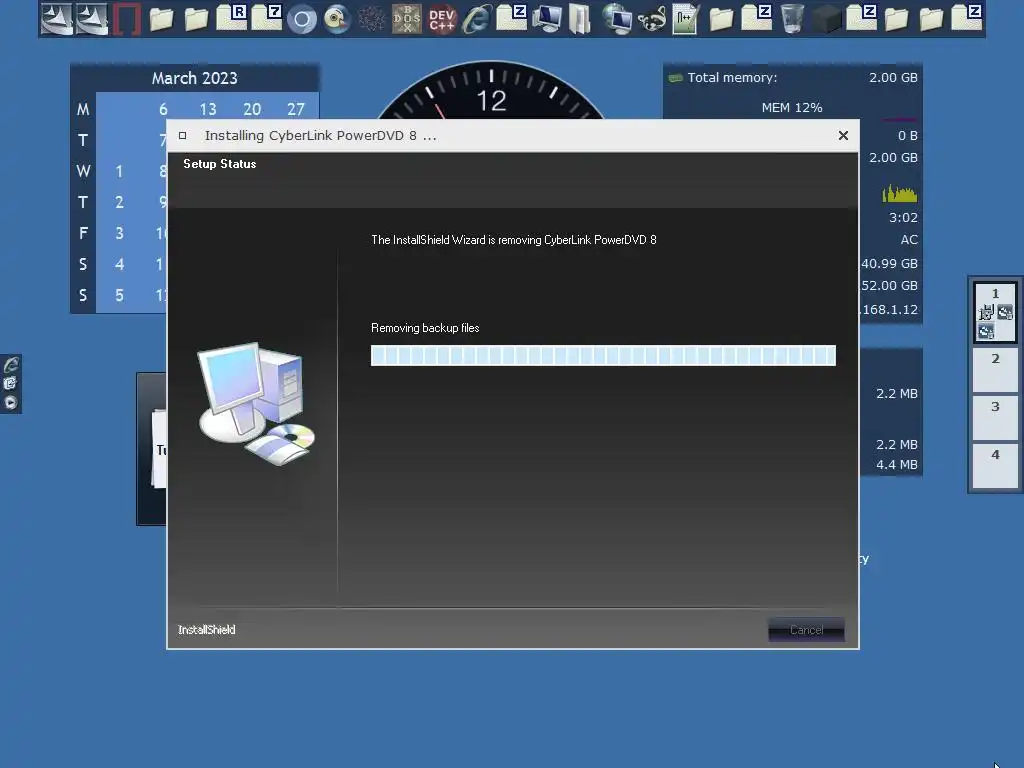The width and height of the screenshot is (1024, 768).
Task: Click the Total memory label
Action: click(732, 78)
